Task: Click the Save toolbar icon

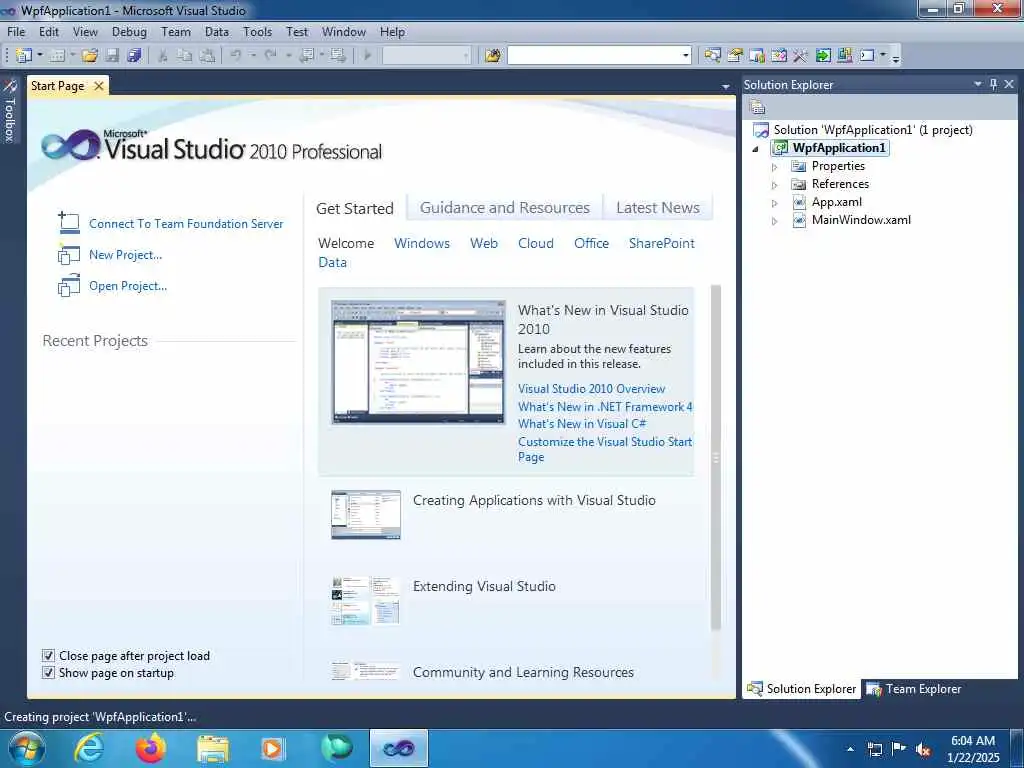Action: [112, 56]
